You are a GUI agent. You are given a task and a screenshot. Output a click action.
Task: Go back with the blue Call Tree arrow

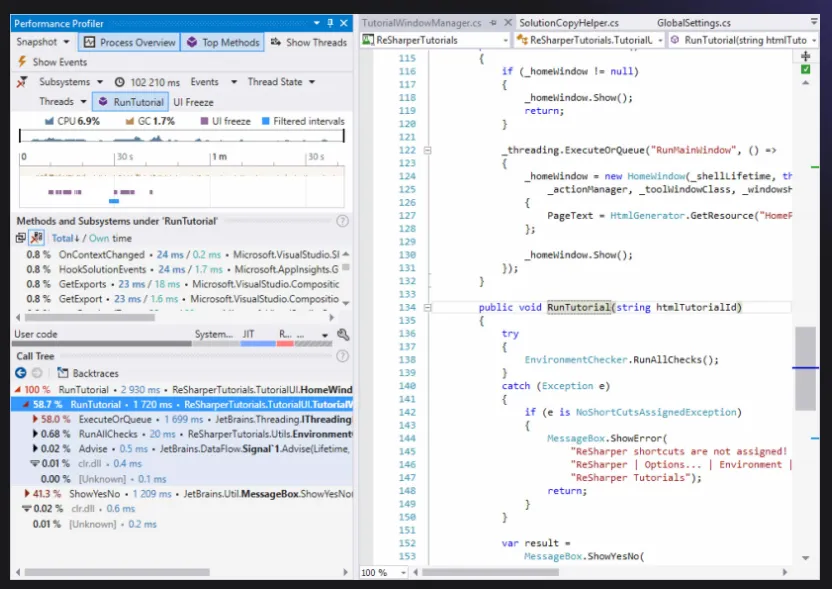point(21,373)
